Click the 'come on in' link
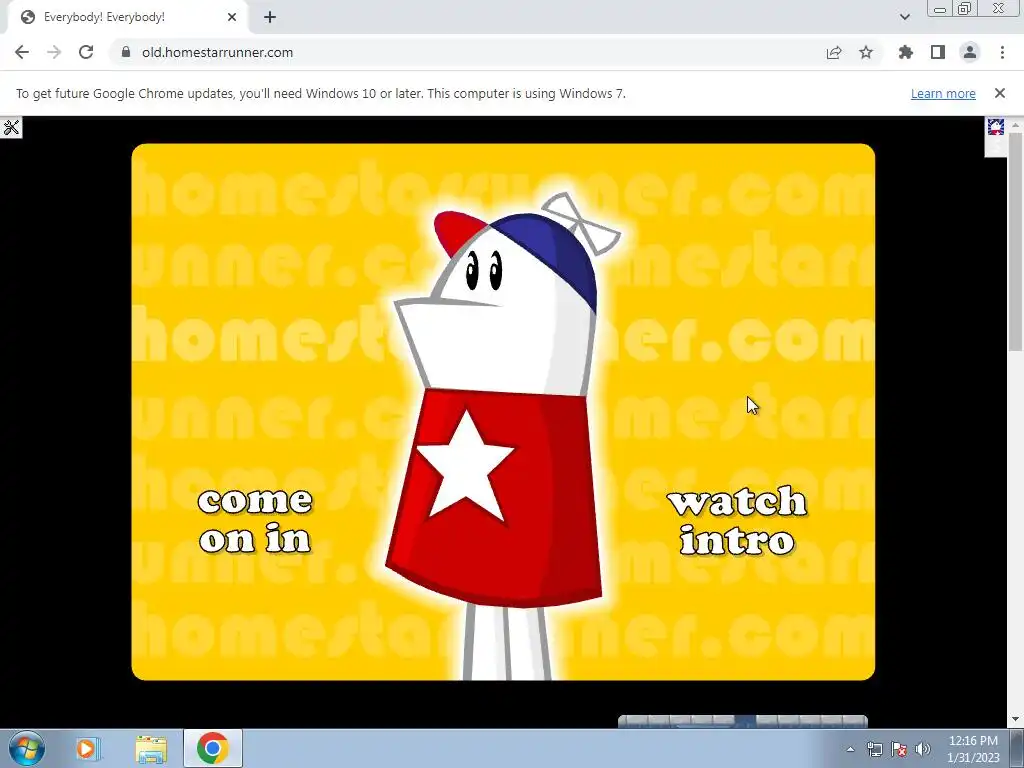This screenshot has width=1024, height=768. [x=255, y=521]
